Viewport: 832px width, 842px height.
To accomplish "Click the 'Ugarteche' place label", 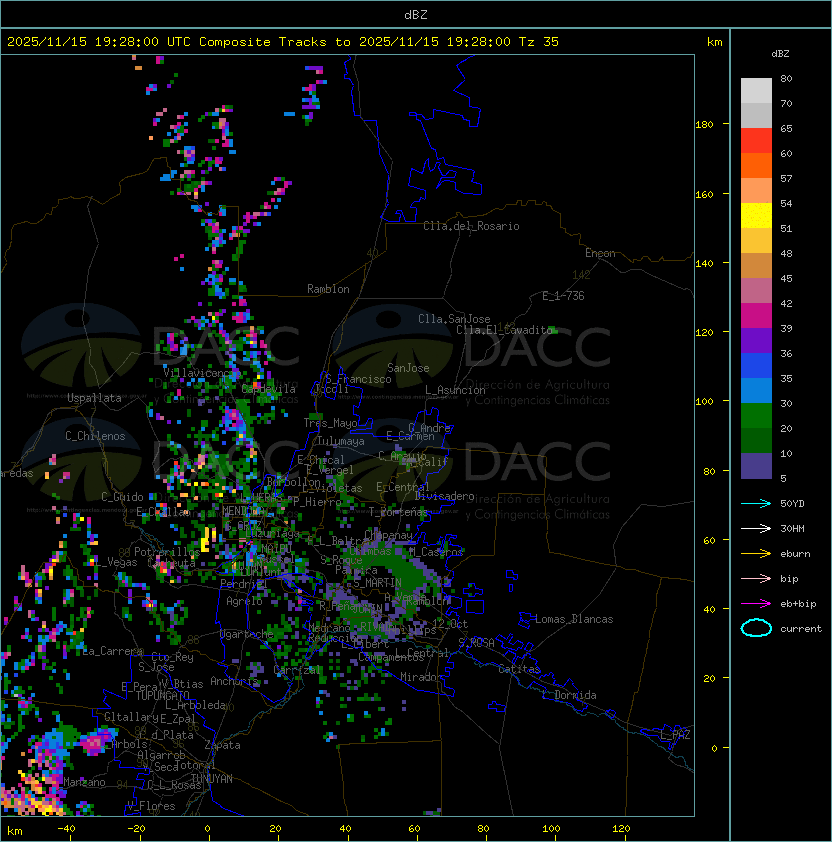I will (x=247, y=634).
